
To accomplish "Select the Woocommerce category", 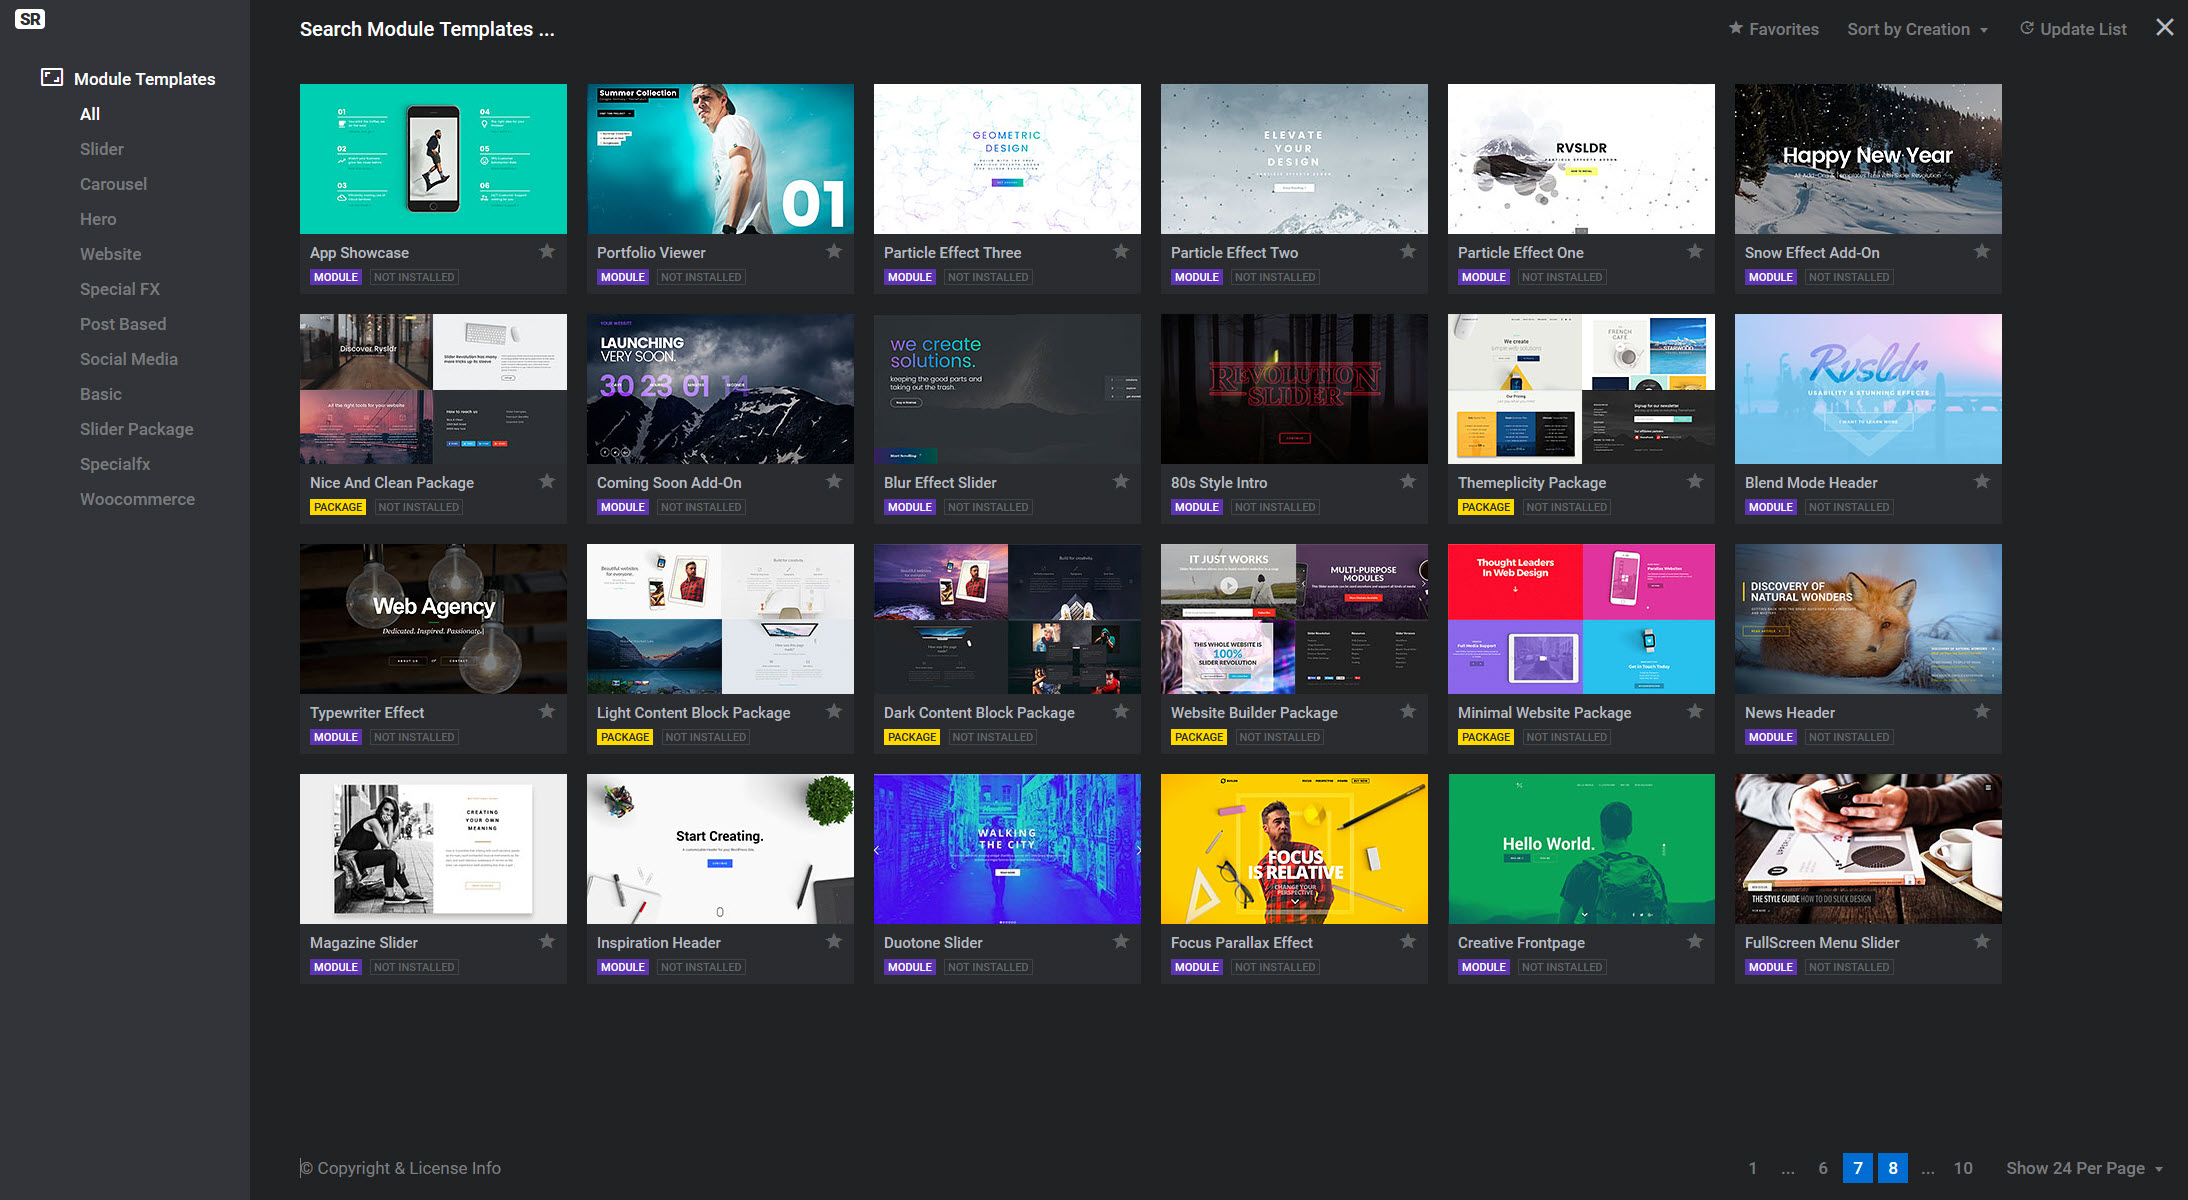I will point(137,499).
